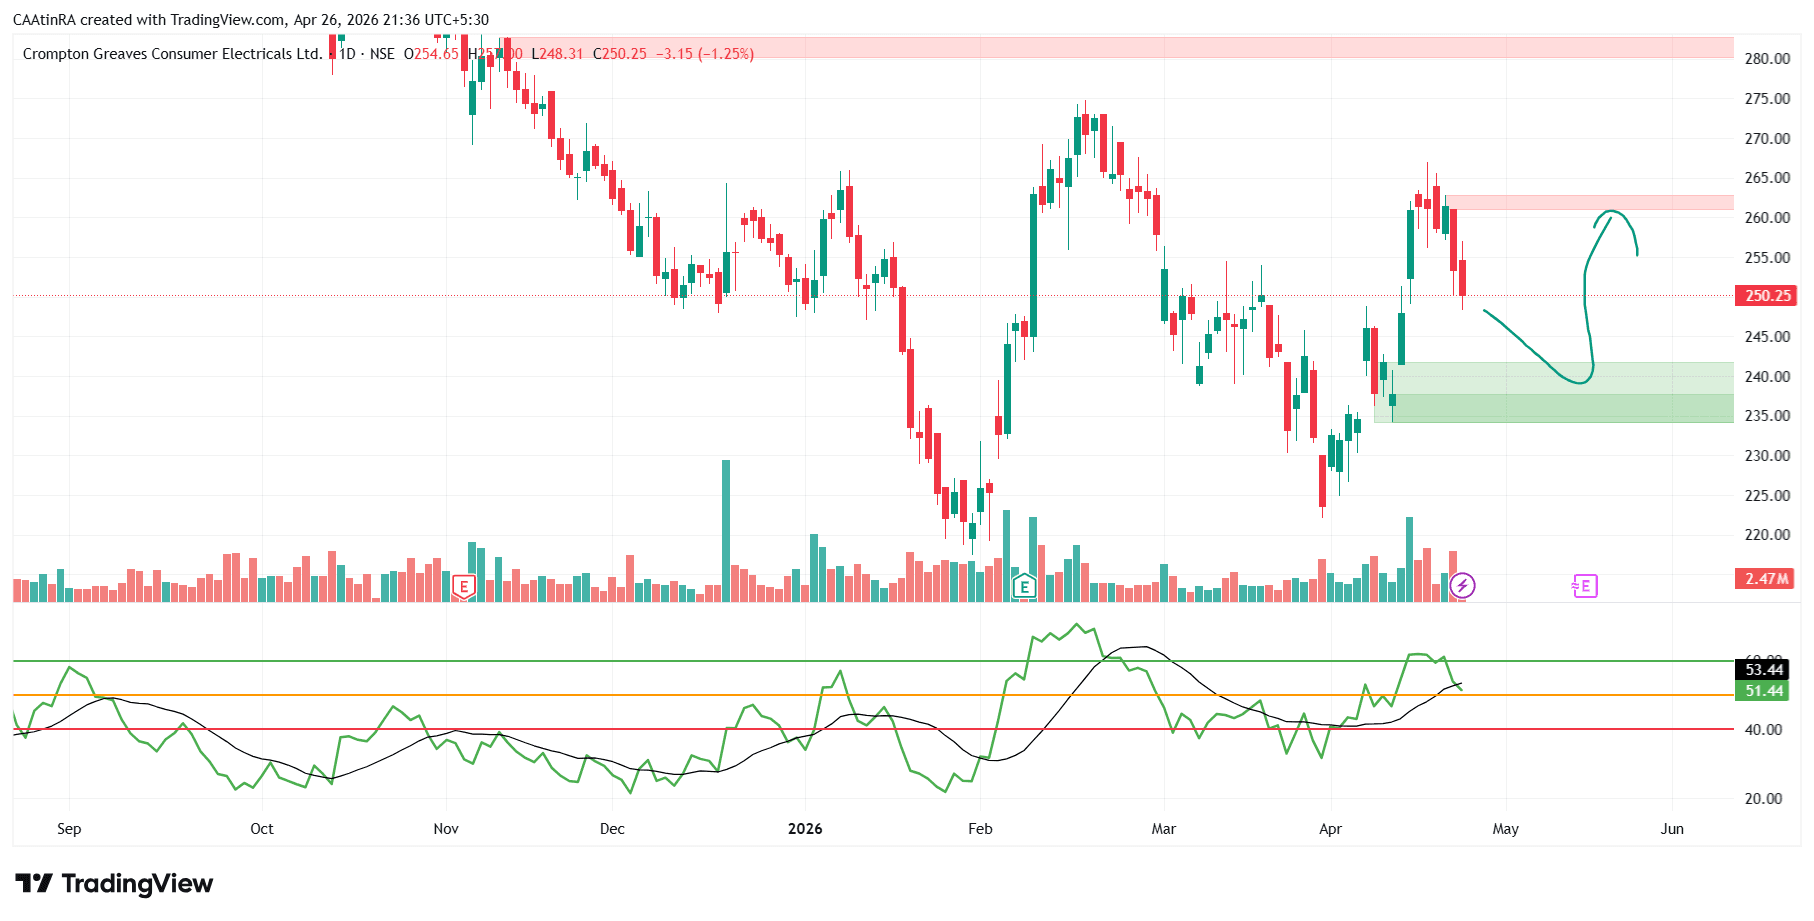Click the red earnings marker in November
Image resolution: width=1814 pixels, height=921 pixels.
pos(463,586)
